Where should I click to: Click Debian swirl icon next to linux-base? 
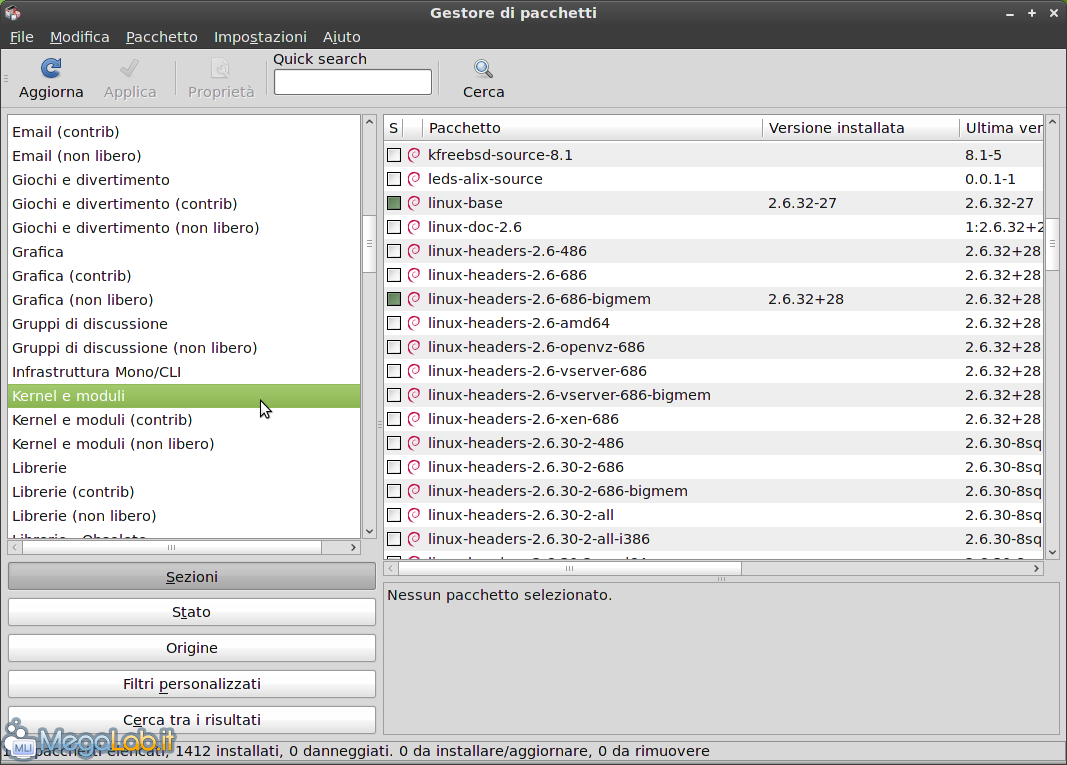414,203
